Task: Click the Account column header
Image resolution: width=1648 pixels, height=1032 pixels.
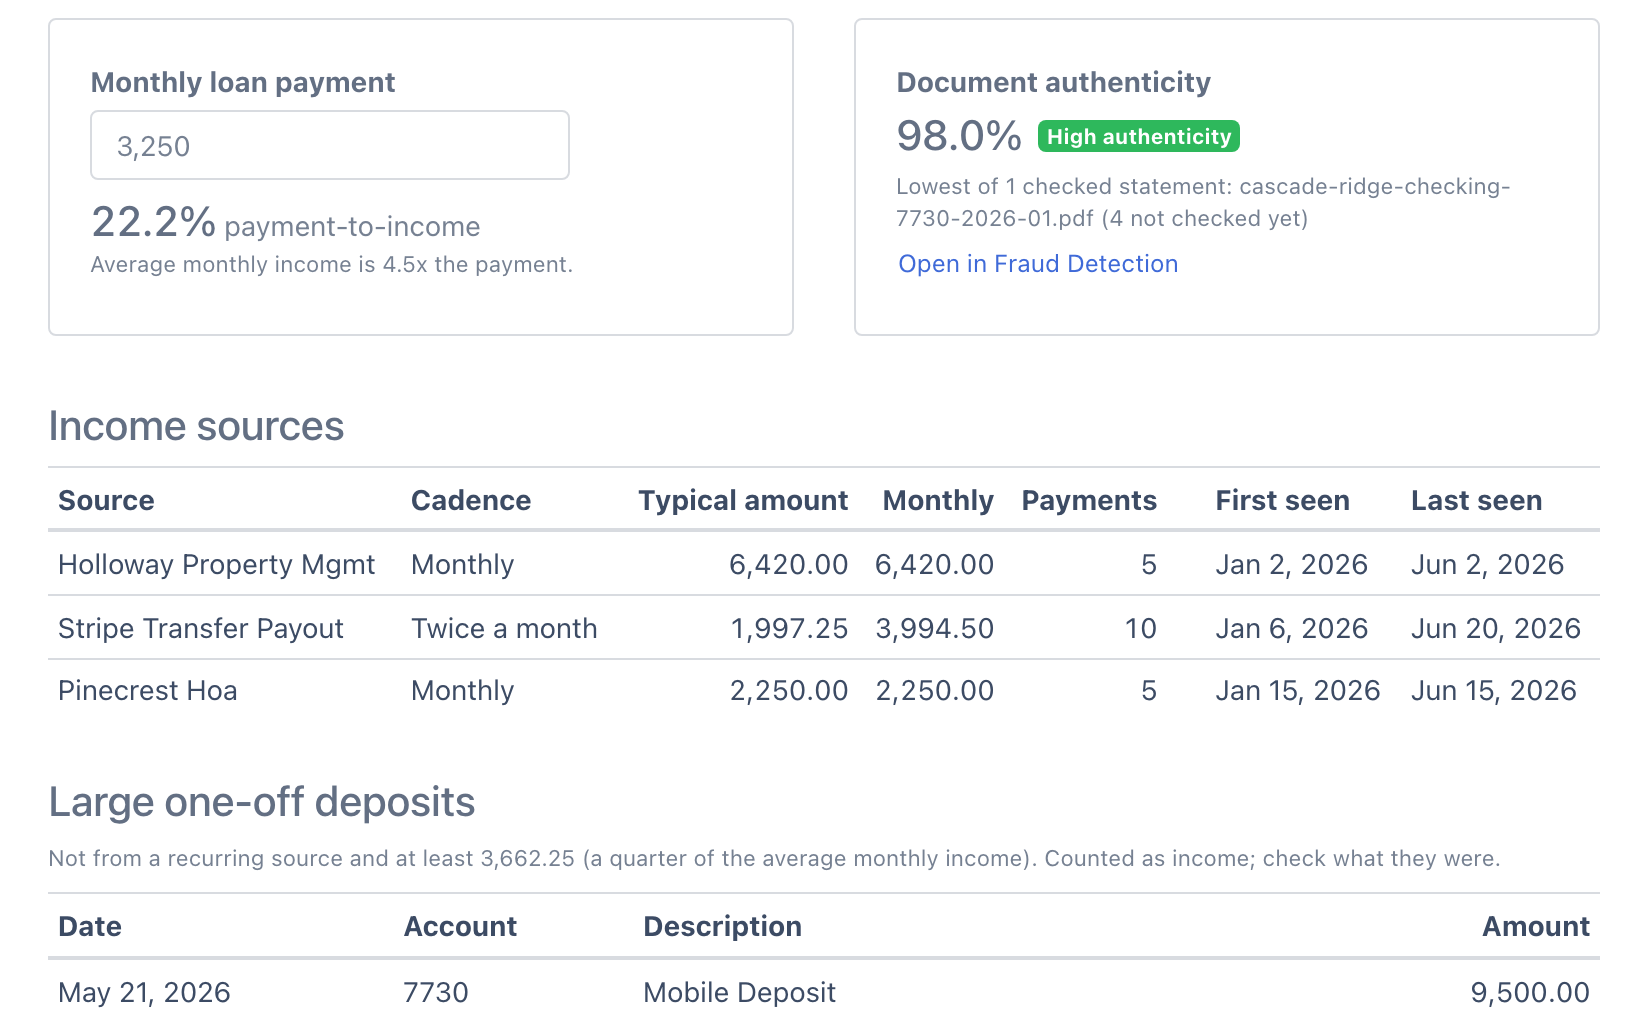Action: click(x=460, y=926)
